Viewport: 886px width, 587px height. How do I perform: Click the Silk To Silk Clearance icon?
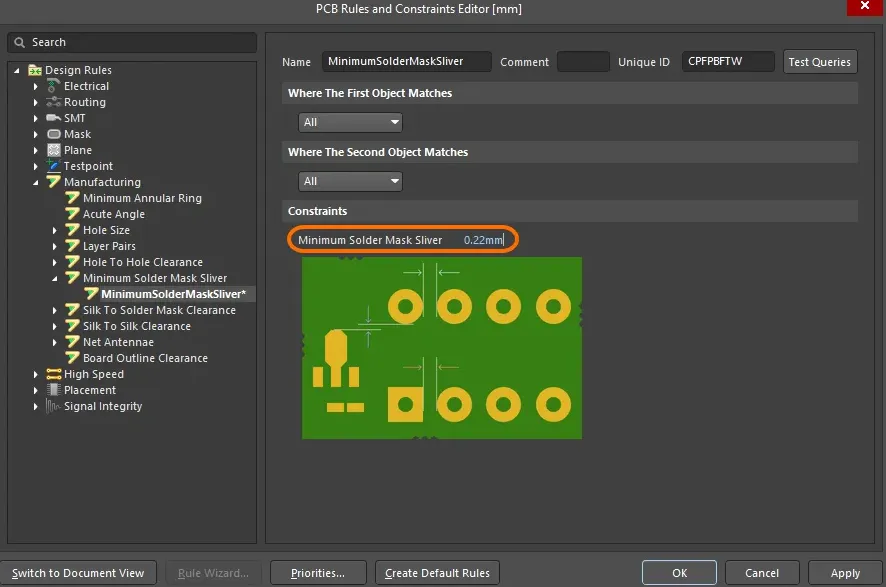pyautogui.click(x=72, y=325)
